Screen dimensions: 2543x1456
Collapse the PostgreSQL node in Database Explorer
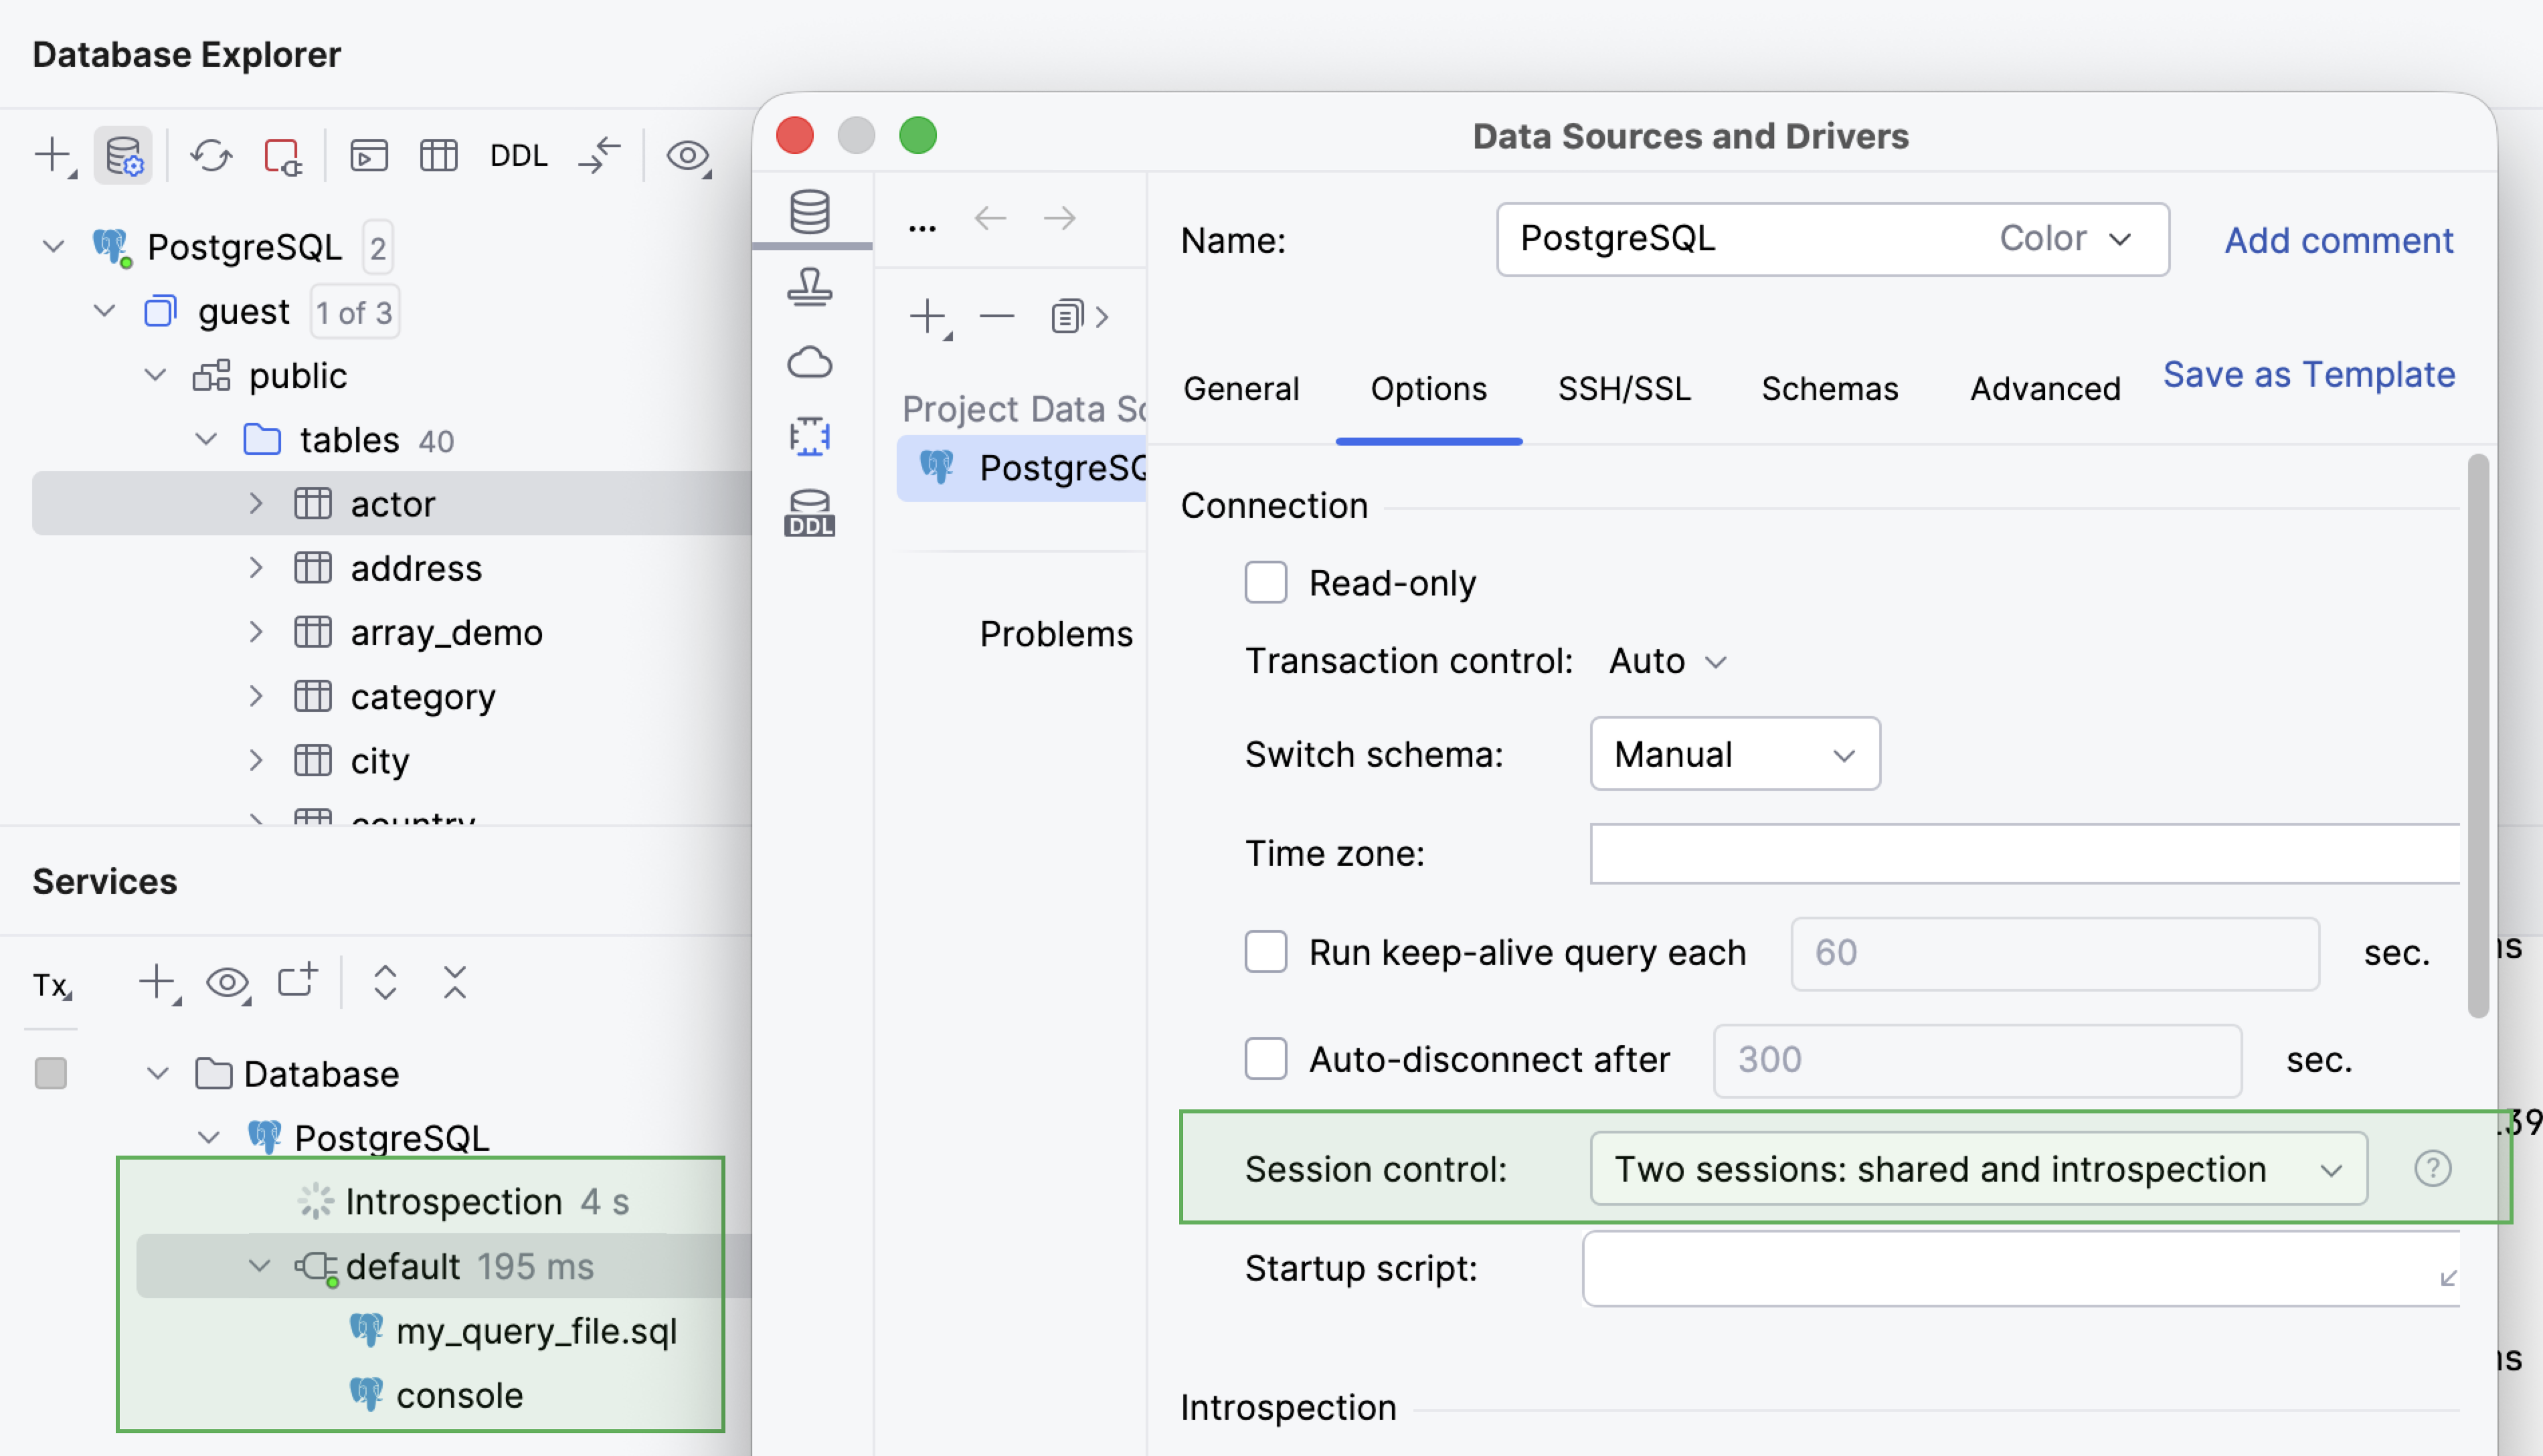coord(54,246)
